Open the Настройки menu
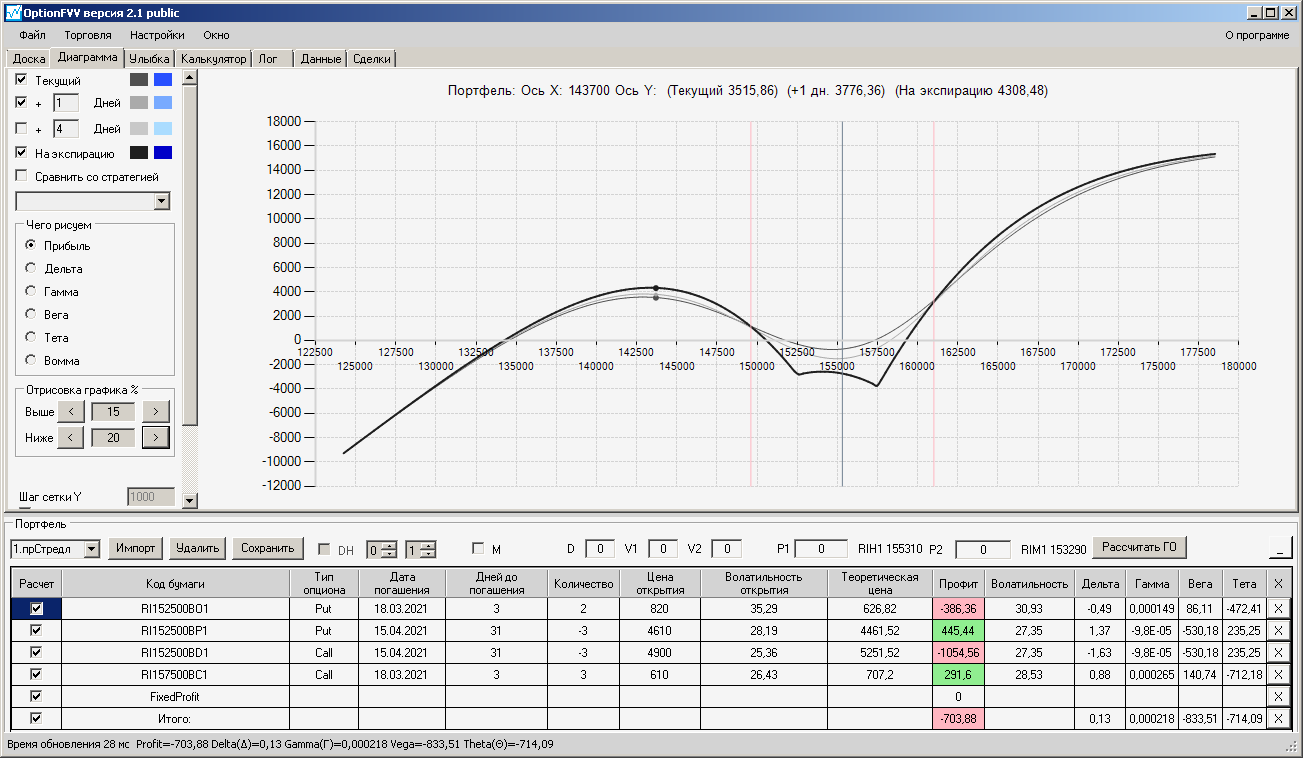The image size is (1303, 758). [x=157, y=35]
